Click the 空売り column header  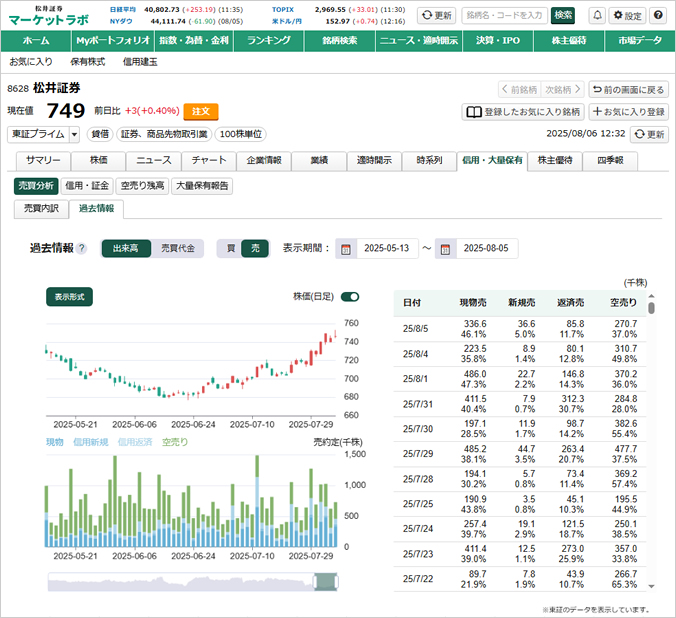(x=623, y=303)
